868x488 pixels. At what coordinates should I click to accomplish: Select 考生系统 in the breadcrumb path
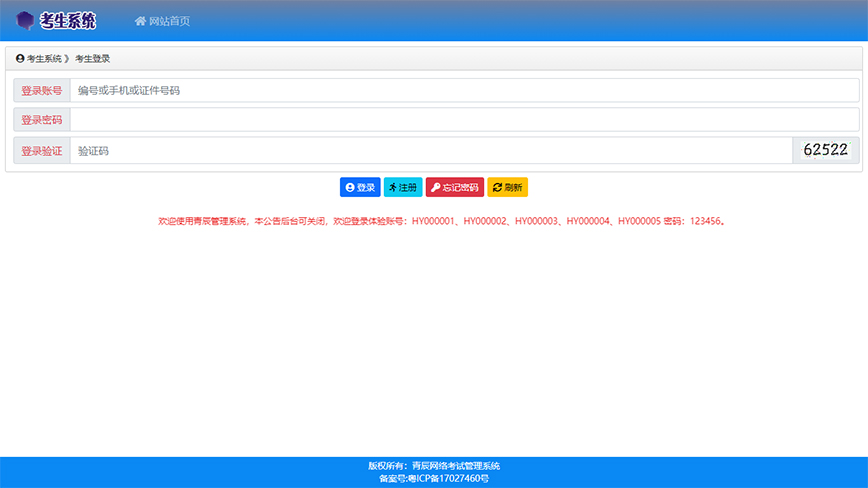click(x=44, y=59)
